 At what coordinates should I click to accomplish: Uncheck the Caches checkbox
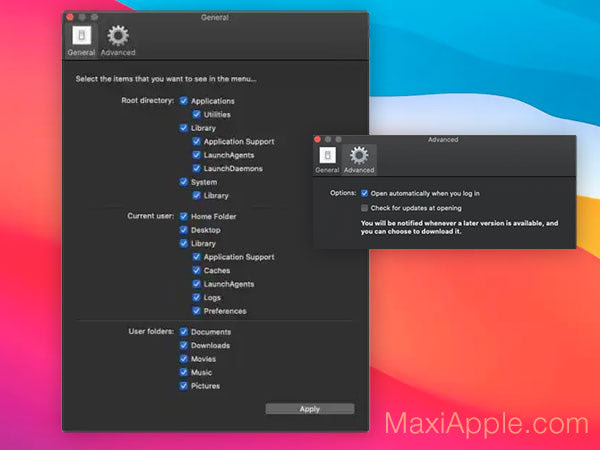(197, 270)
